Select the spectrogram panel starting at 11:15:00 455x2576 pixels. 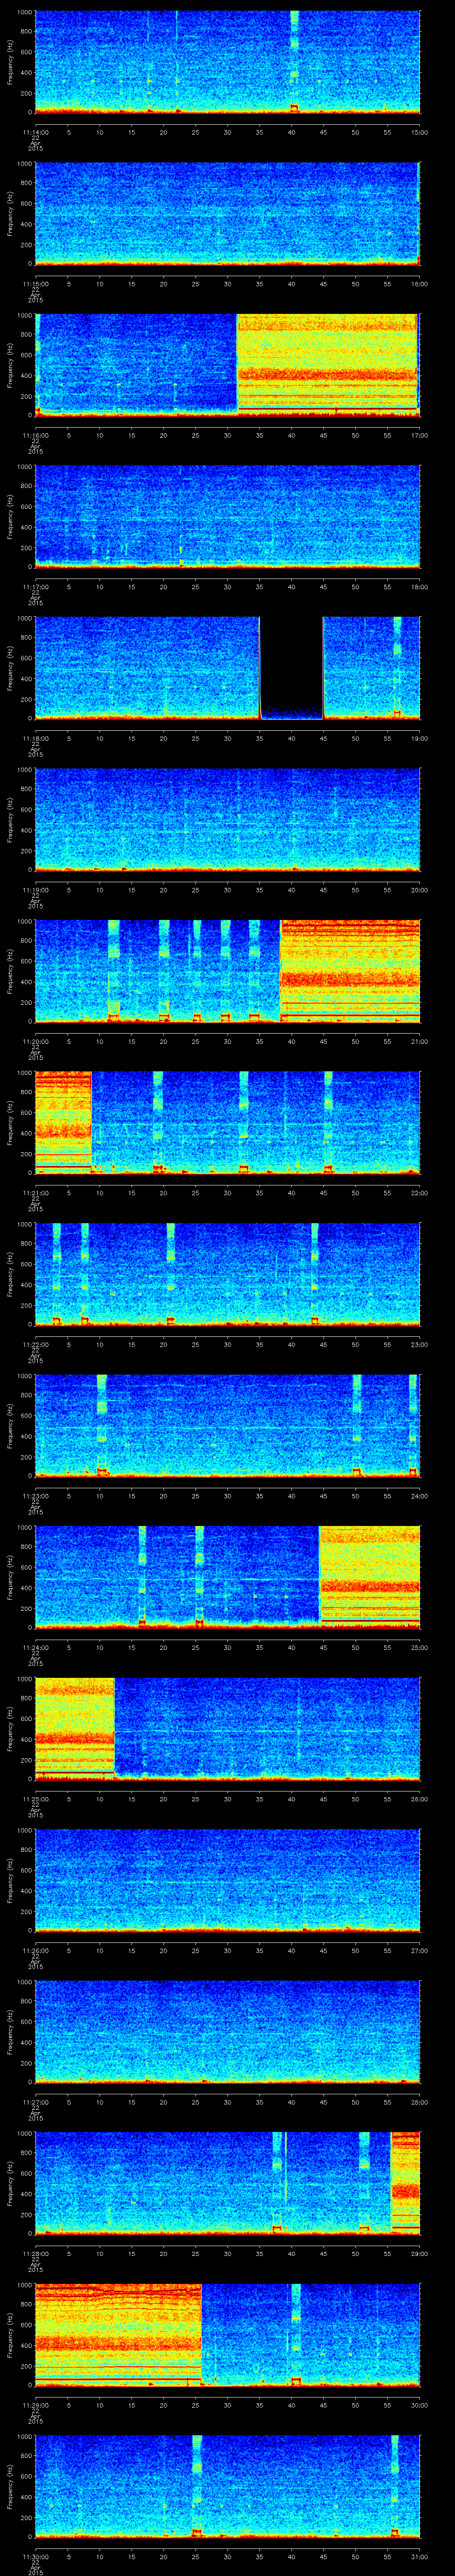pyautogui.click(x=227, y=213)
